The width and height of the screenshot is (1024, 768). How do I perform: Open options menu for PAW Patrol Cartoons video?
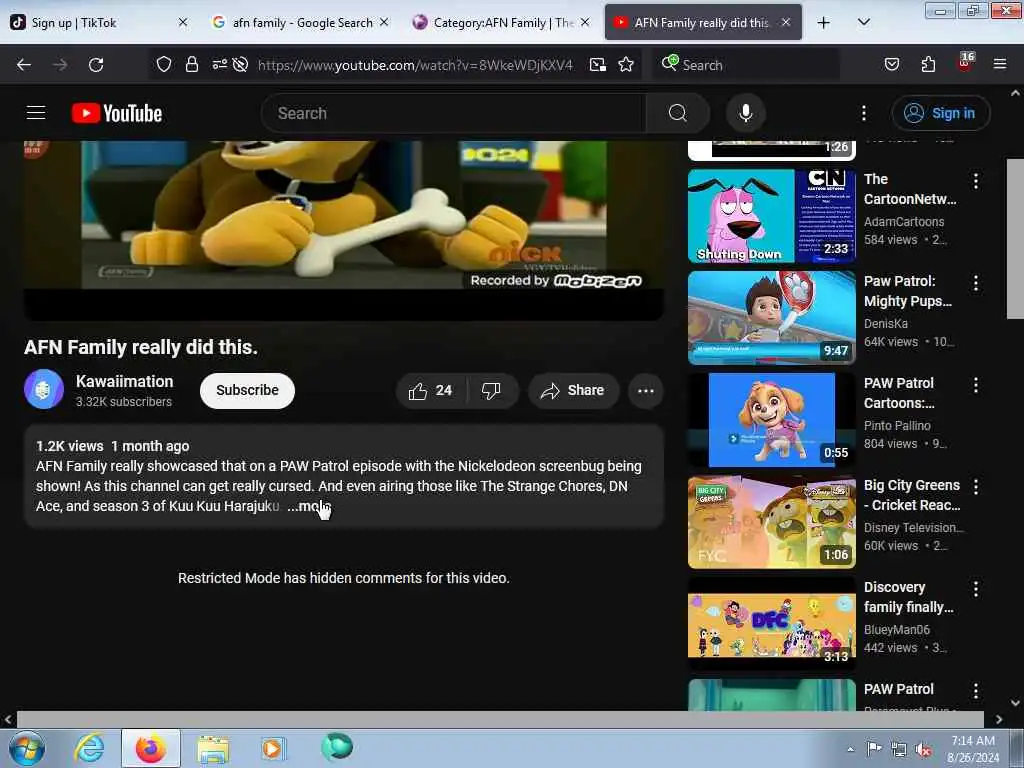coord(976,385)
